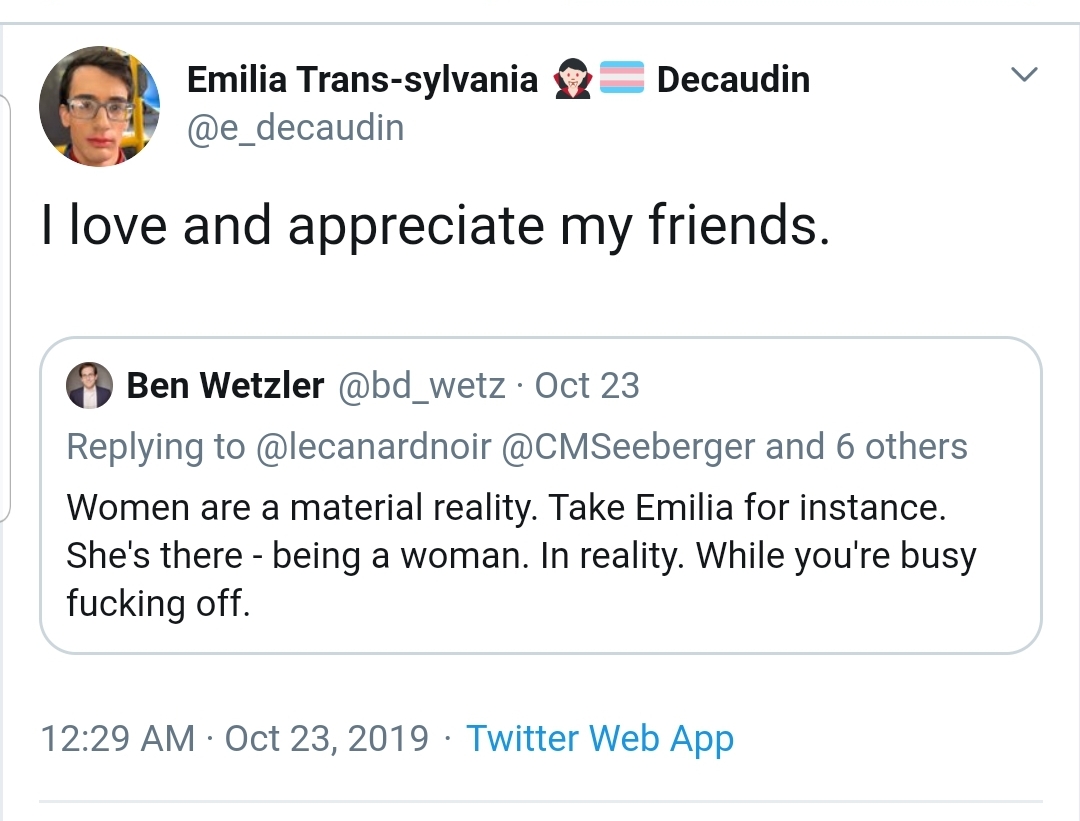
Task: Open the @e_decaudin handle link
Action: click(296, 127)
